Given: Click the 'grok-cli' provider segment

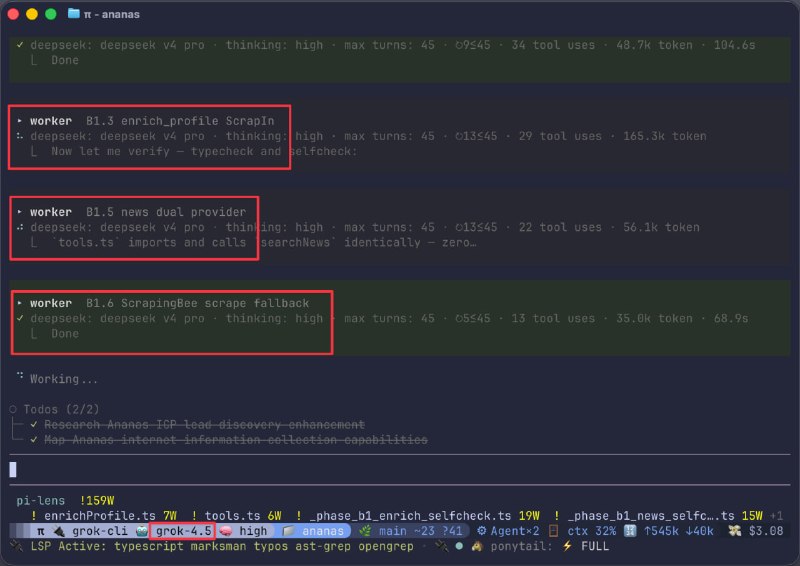Looking at the screenshot, I should click(100, 531).
